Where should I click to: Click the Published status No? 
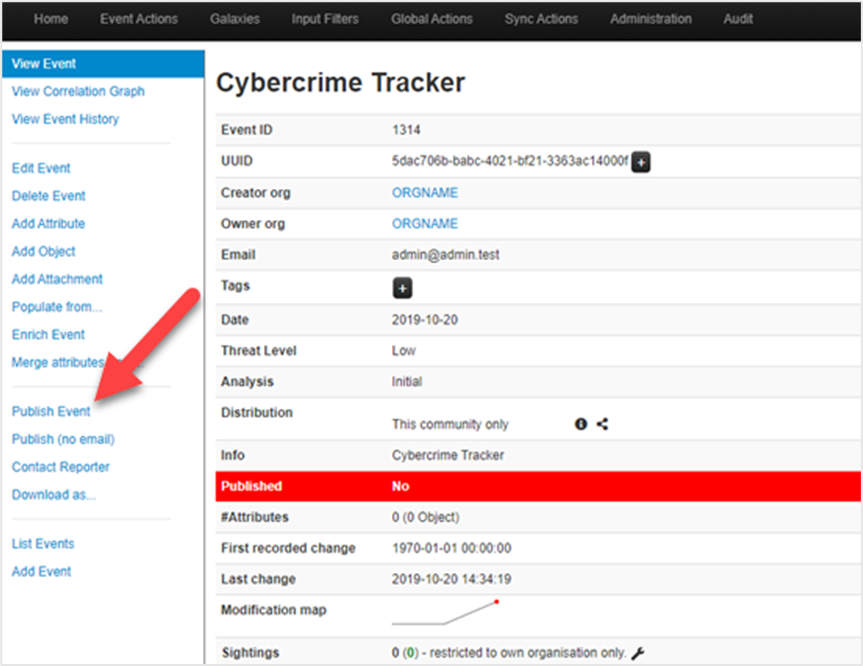point(400,486)
